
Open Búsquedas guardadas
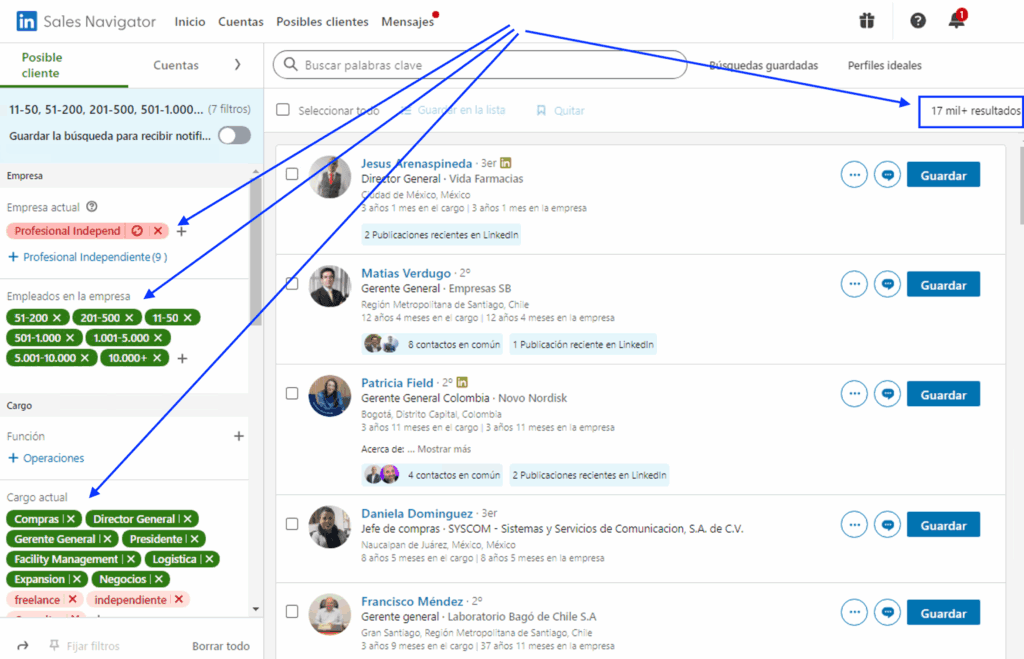(763, 65)
